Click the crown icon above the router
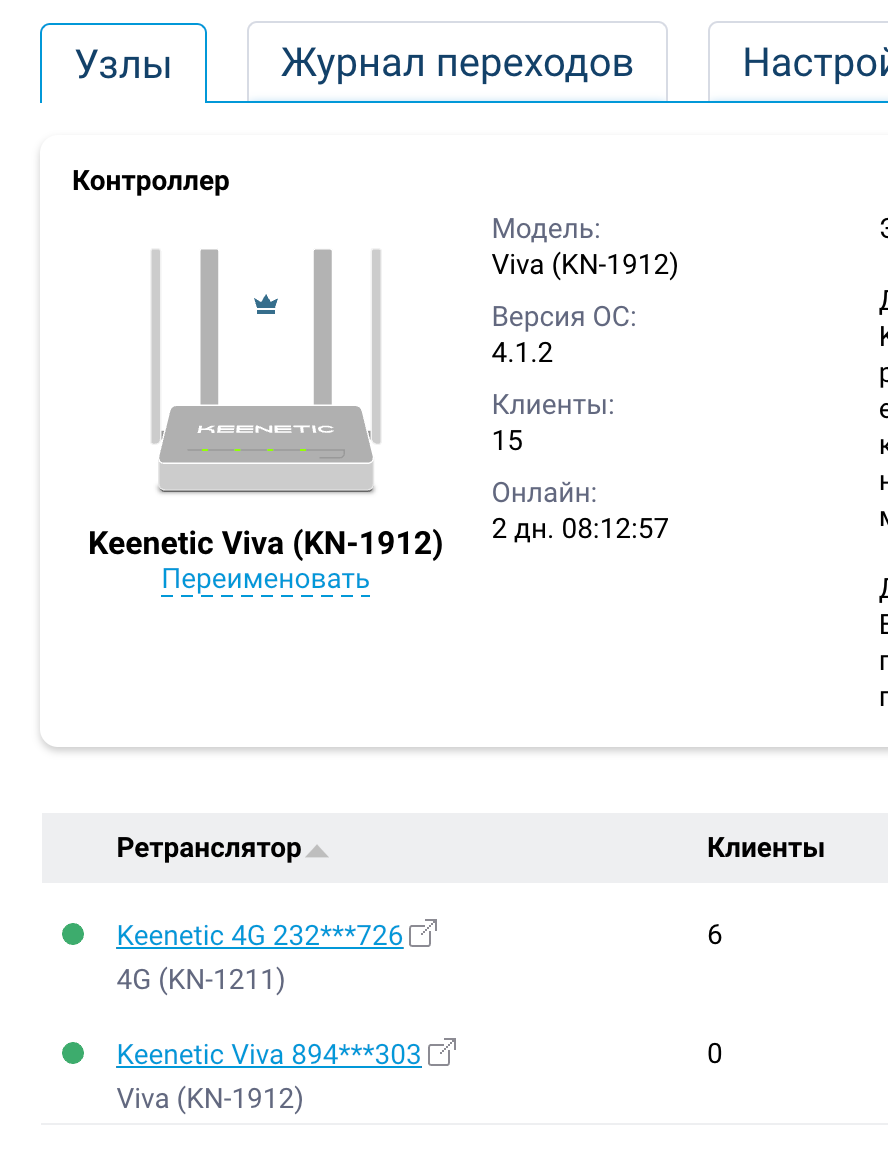The width and height of the screenshot is (888, 1154). 266,304
